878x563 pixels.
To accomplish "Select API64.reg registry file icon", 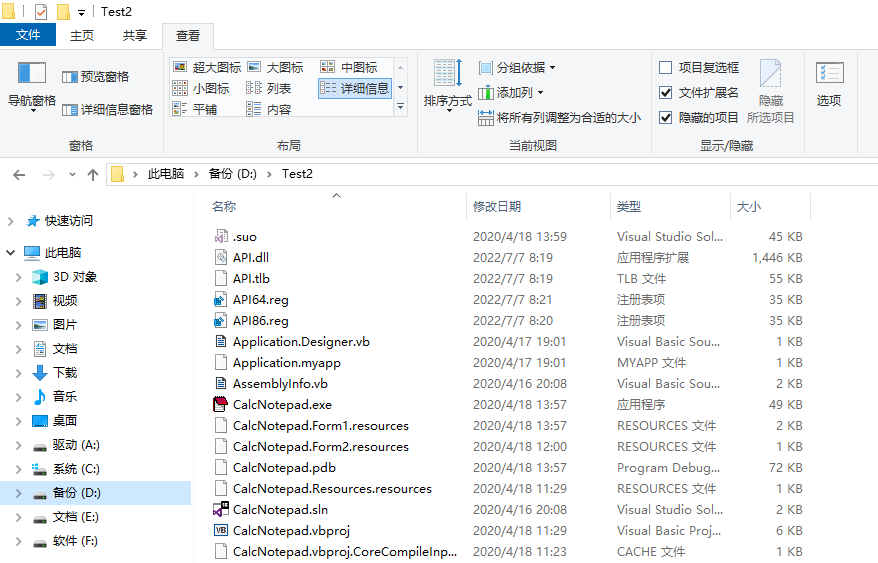I will tap(221, 300).
